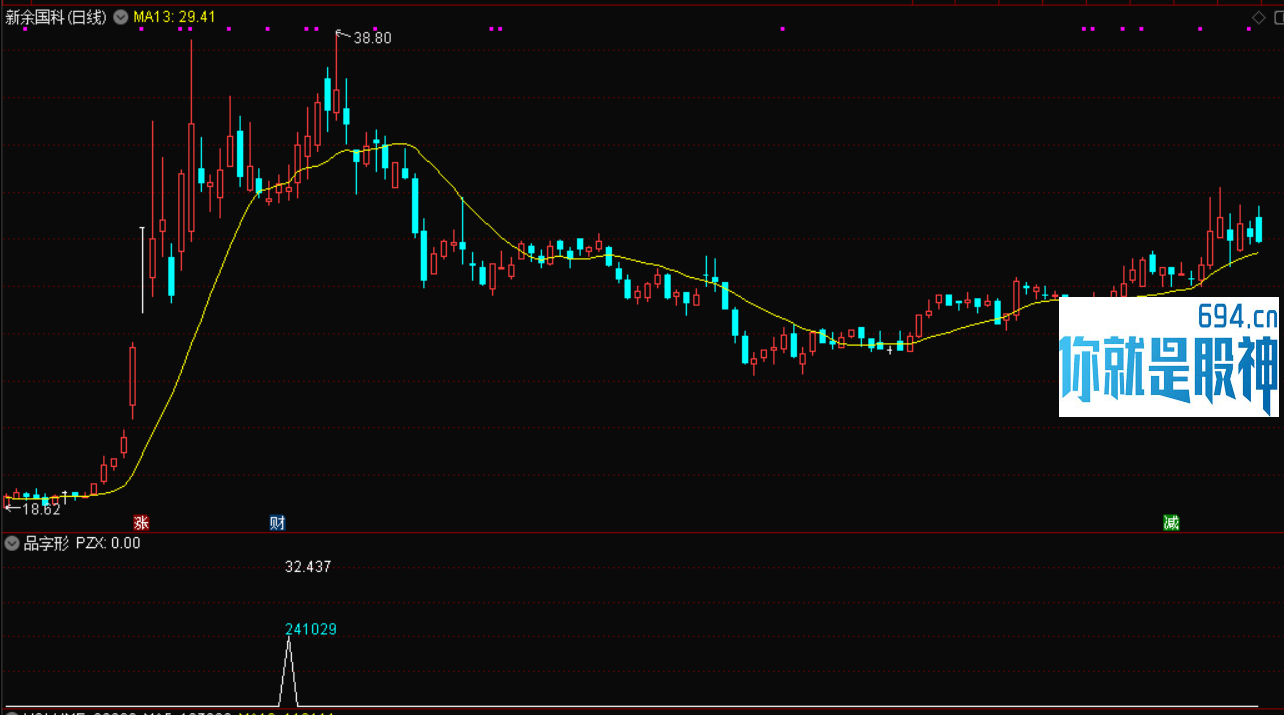
Task: Open the dropdown next to 新余国科(日线)
Action: [121, 17]
